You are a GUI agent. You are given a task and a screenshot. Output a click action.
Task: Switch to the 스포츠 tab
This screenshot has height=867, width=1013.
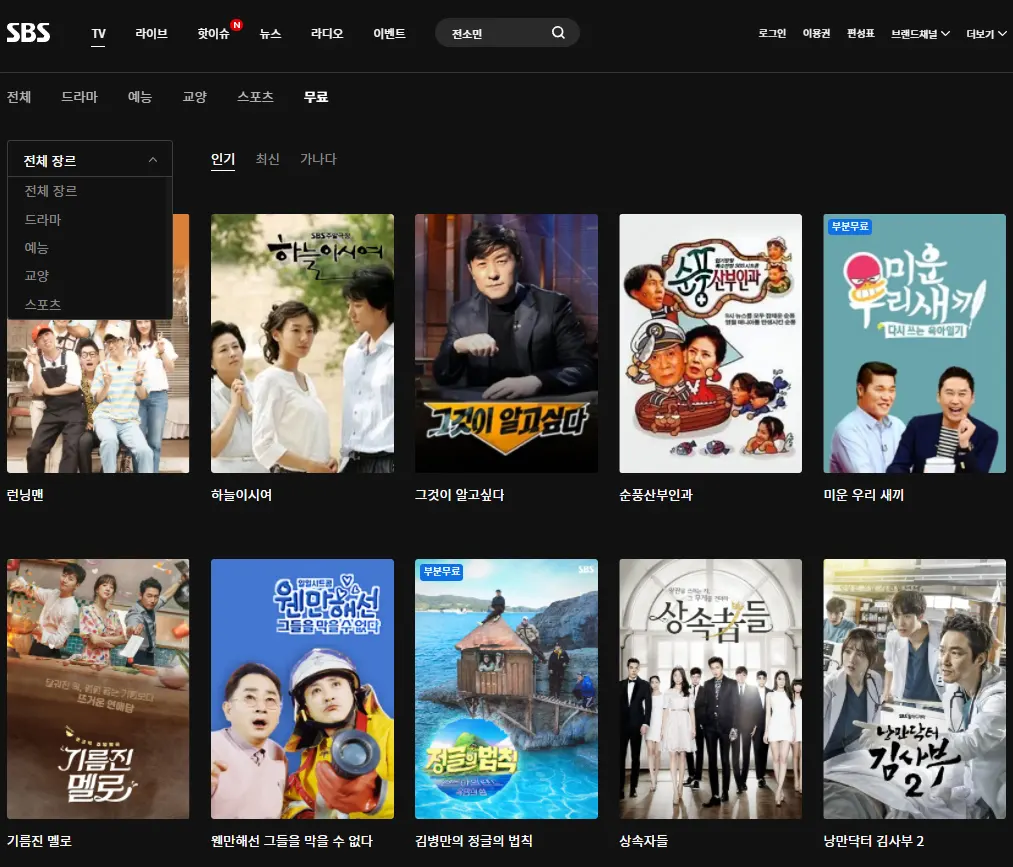(x=255, y=97)
